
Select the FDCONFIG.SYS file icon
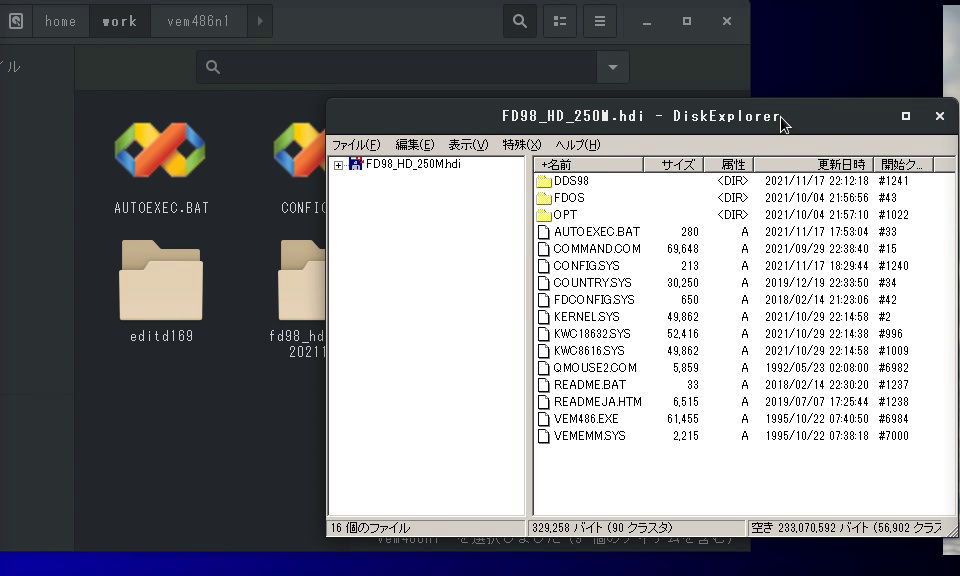coord(543,300)
